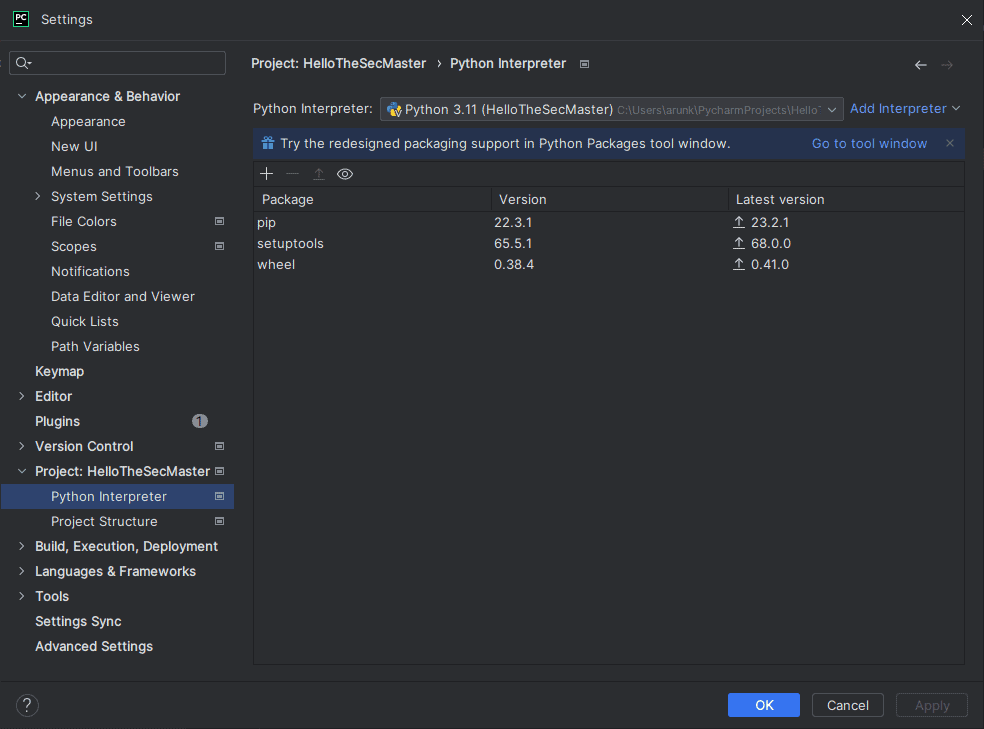Click upgrade arrow beside pip latest version
Image resolution: width=984 pixels, height=729 pixels.
pyautogui.click(x=739, y=222)
